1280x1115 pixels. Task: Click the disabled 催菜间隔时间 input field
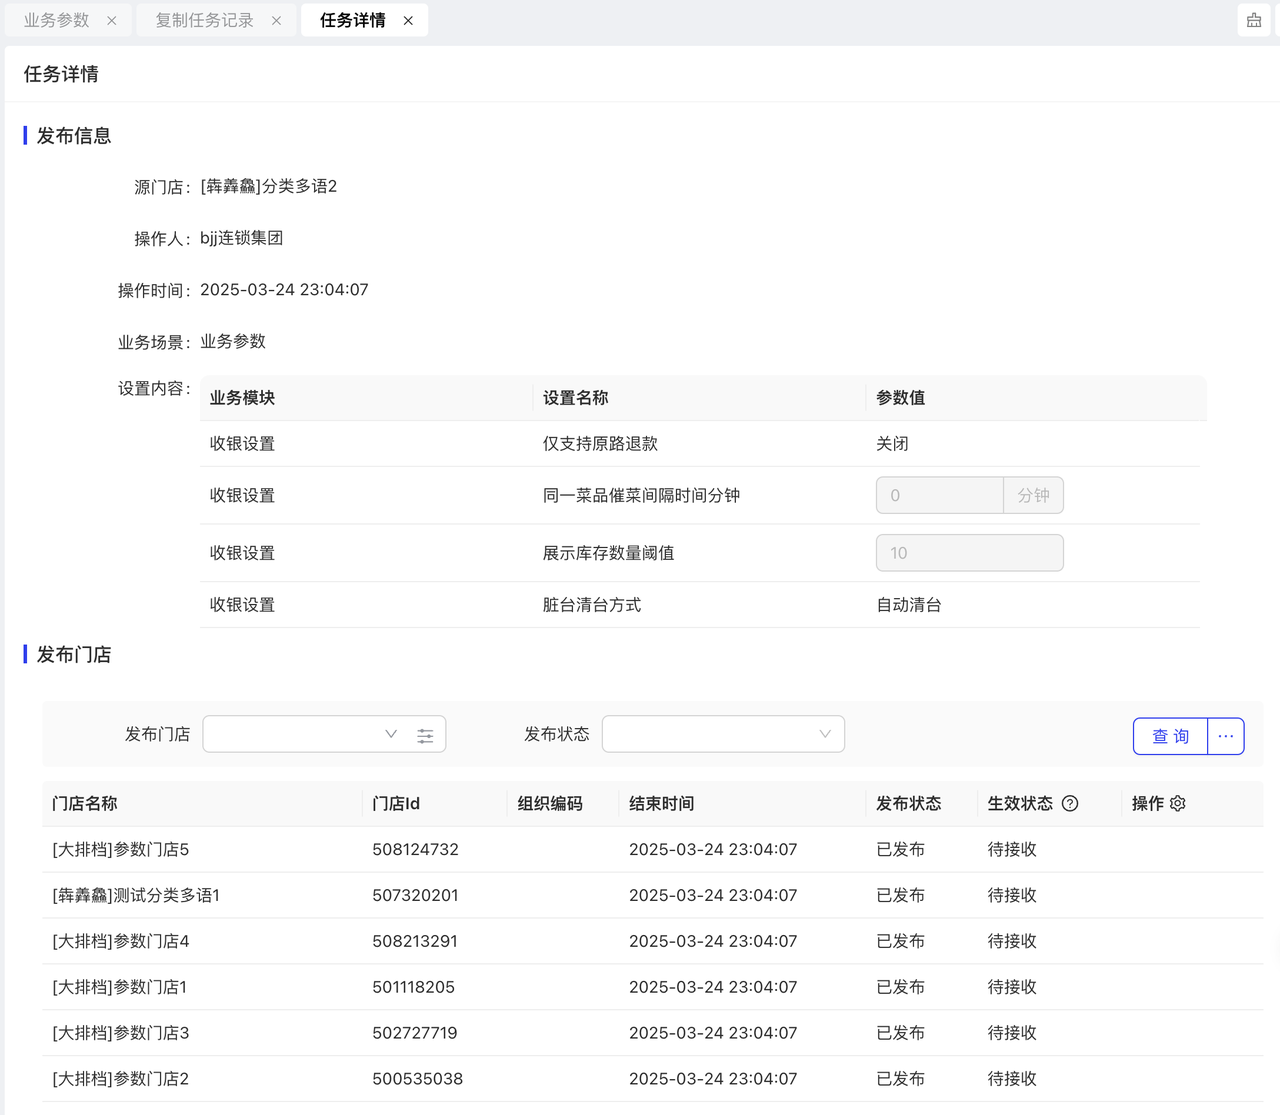pos(940,495)
